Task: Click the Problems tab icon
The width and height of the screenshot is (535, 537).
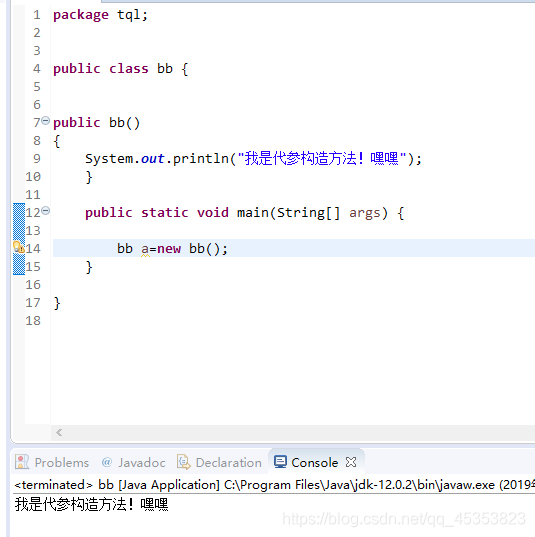Action: tap(22, 462)
